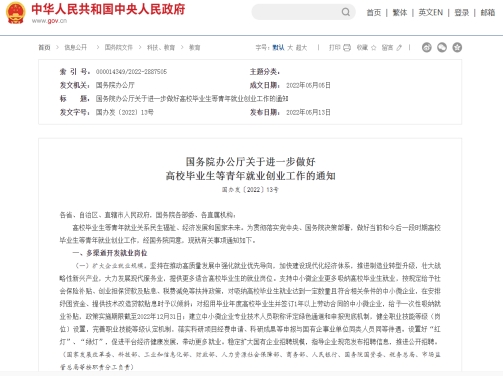503x377 pixels.
Task: Share to Qzone with the star circle icon
Action: [457, 47]
